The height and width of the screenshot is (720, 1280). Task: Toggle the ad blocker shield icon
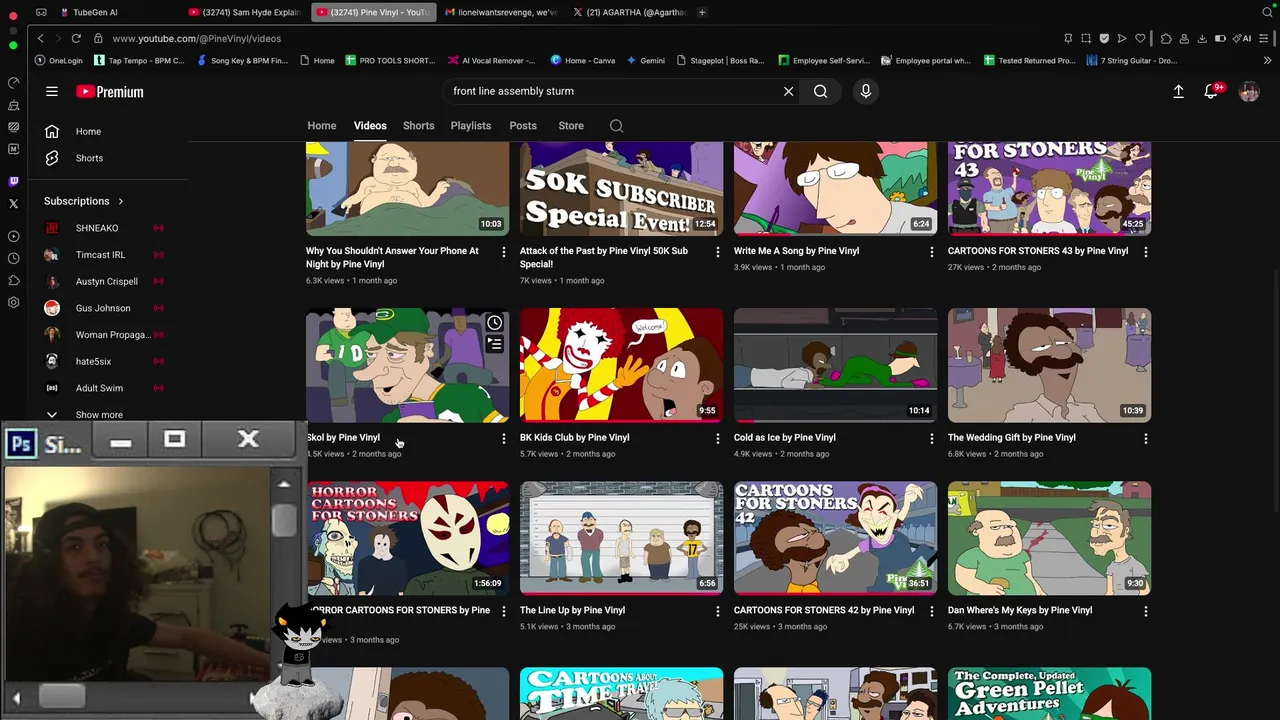1104,38
